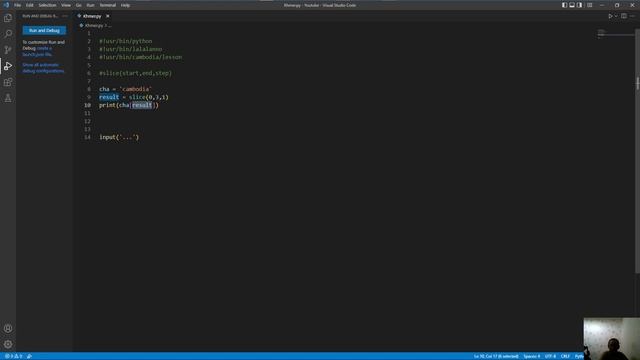Click the create a launch.json file link

pos(37,51)
